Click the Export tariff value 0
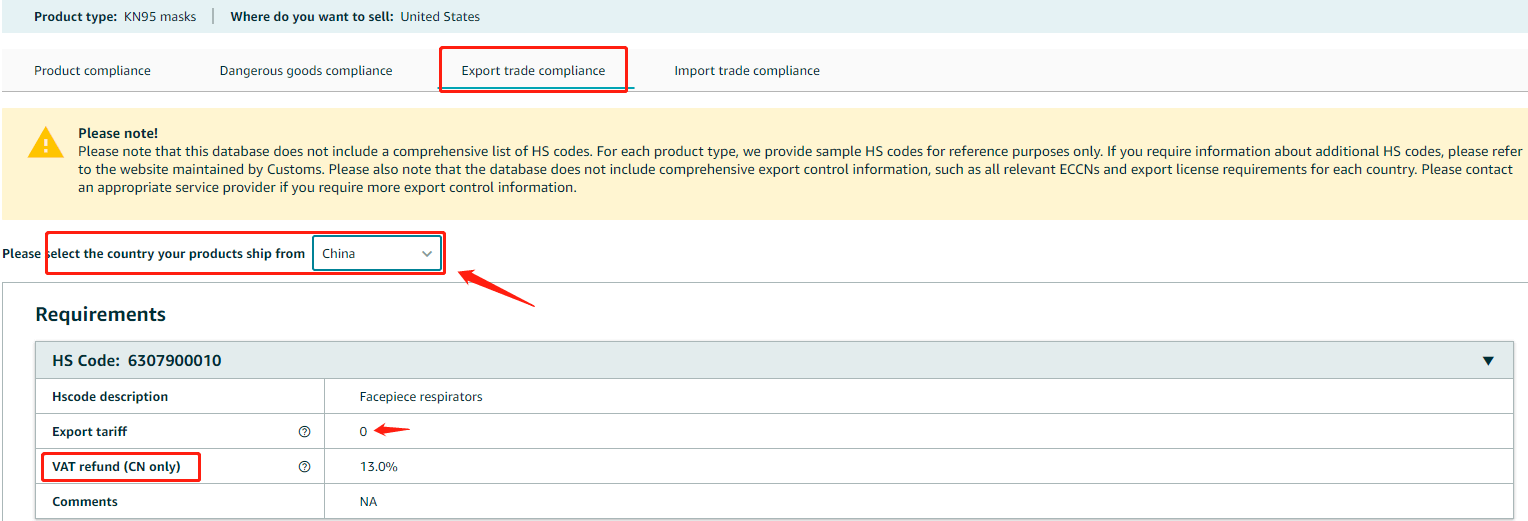 (364, 432)
